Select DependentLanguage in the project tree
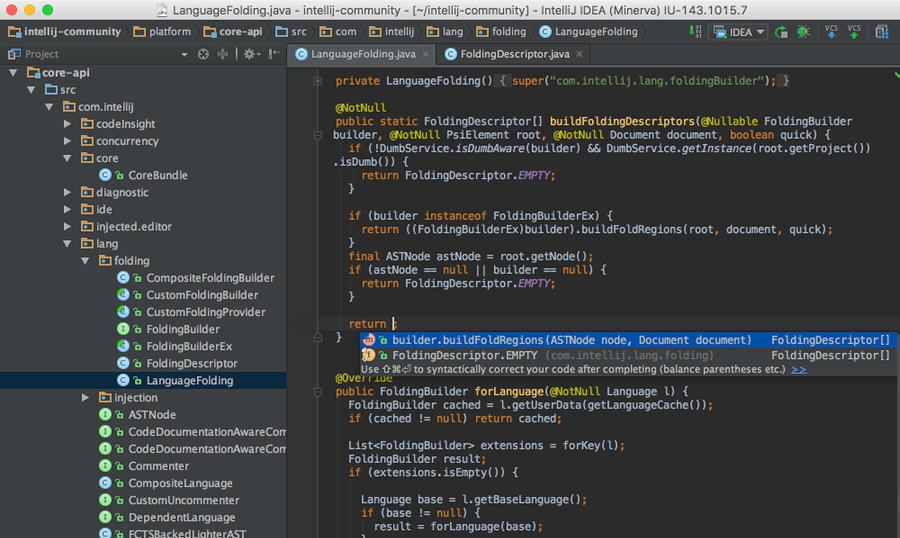The width and height of the screenshot is (900, 538). [143, 517]
